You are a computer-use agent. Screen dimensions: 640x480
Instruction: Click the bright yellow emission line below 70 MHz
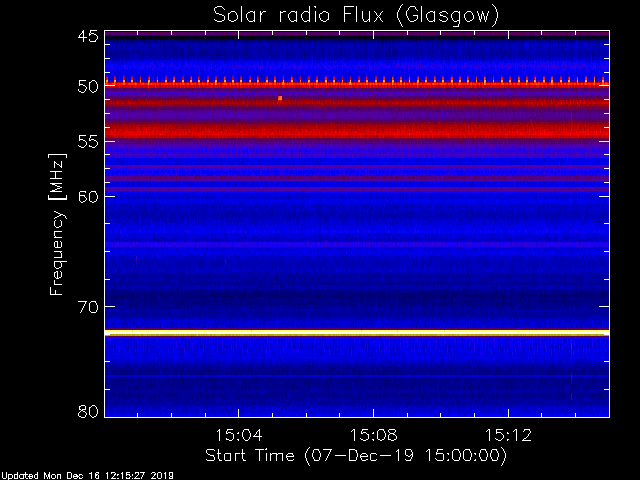point(357,333)
